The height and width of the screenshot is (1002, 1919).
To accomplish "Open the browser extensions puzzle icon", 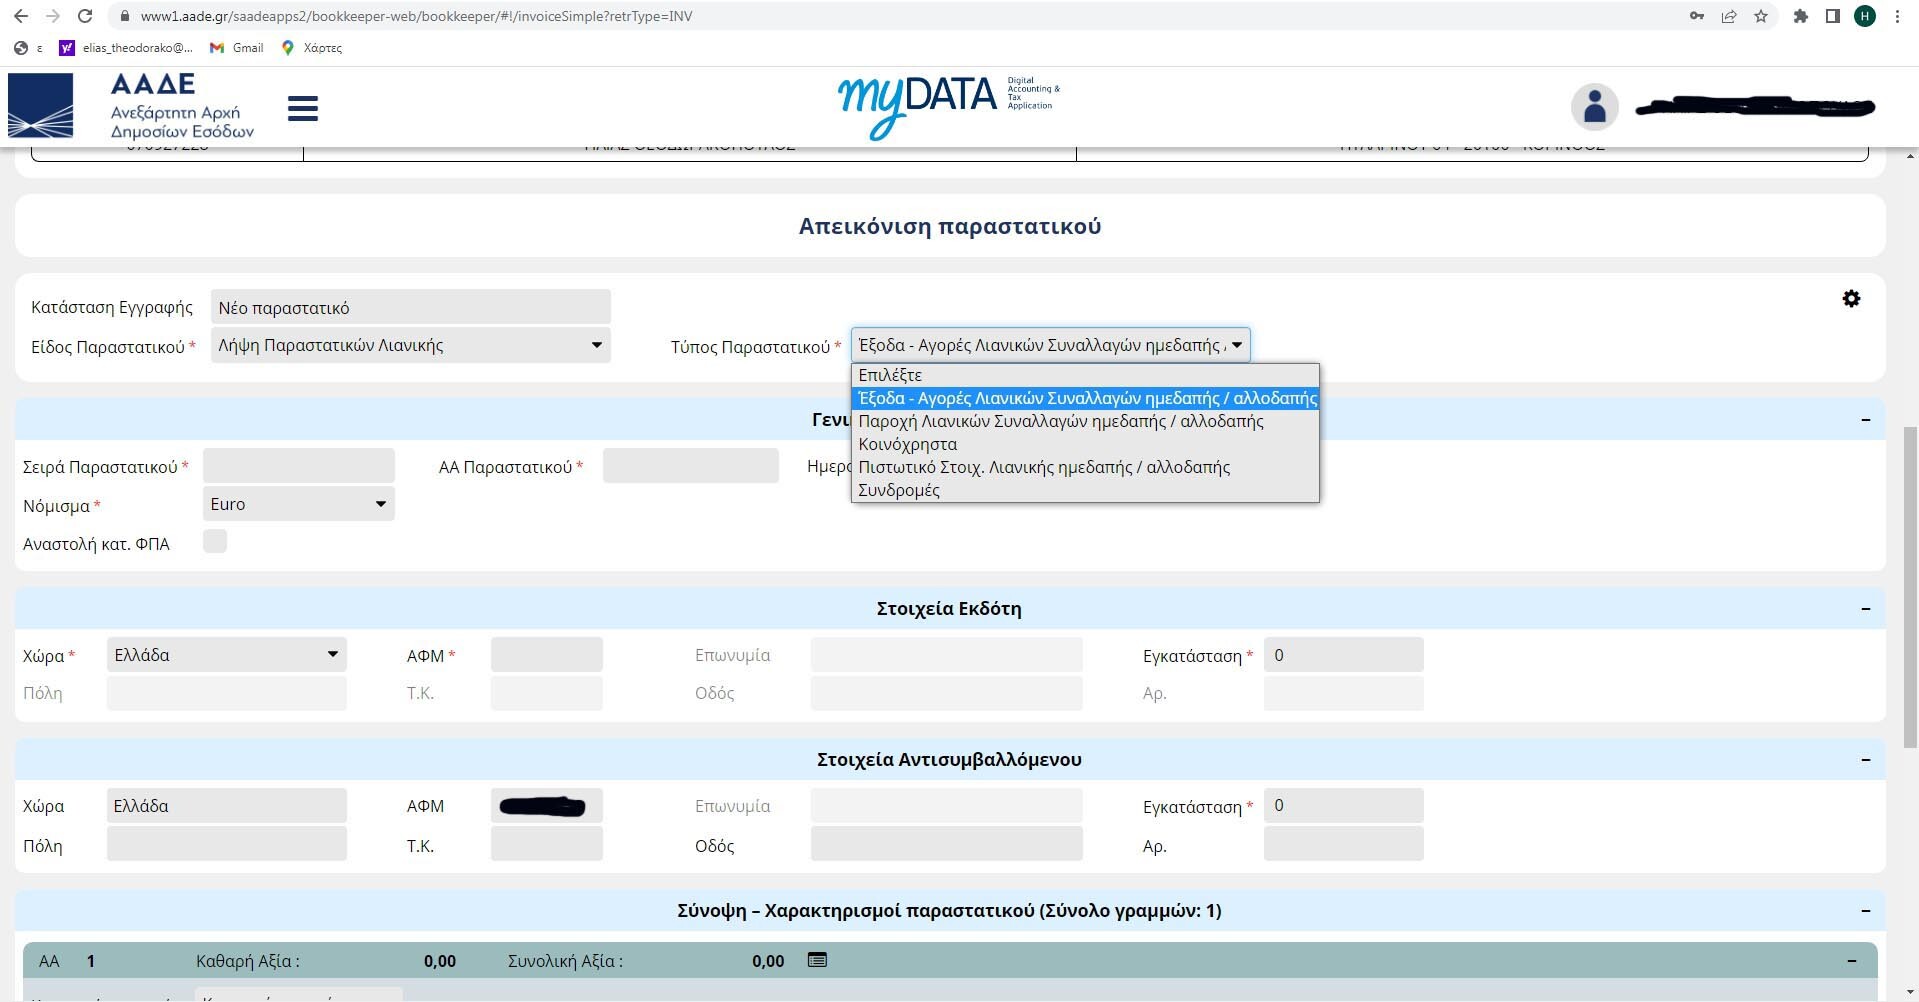I will tap(1800, 16).
